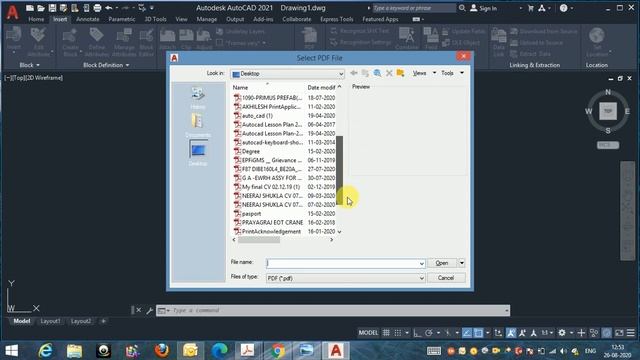Image resolution: width=640 pixels, height=360 pixels.
Task: Toggle polar tracking in status bar
Action: pos(429,333)
